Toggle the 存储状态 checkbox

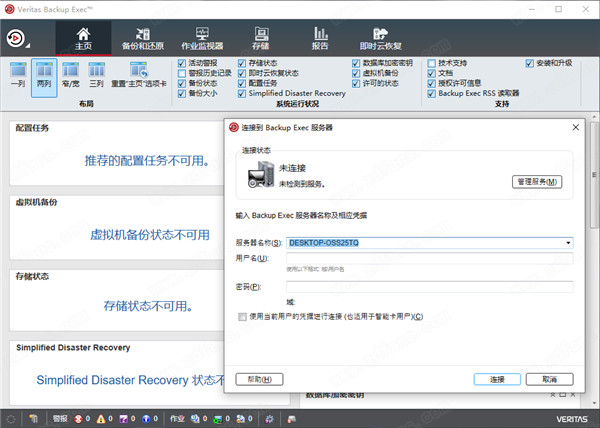(242, 63)
